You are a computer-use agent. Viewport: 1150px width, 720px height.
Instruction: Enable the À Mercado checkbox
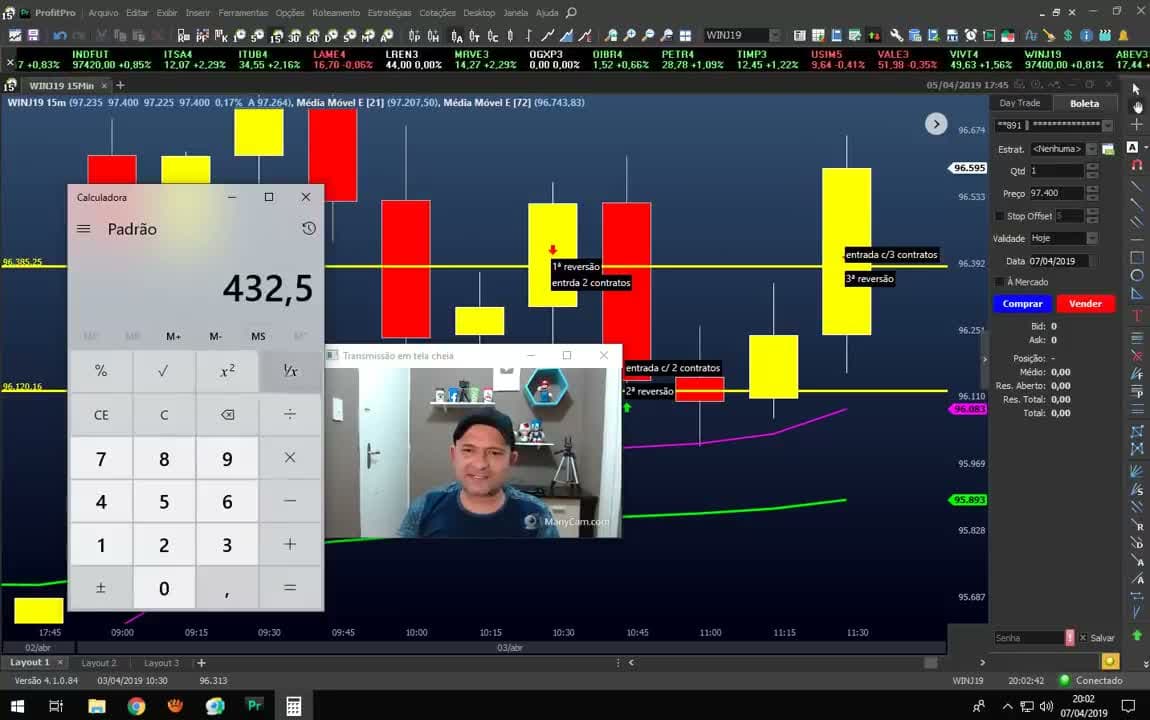[x=999, y=282]
